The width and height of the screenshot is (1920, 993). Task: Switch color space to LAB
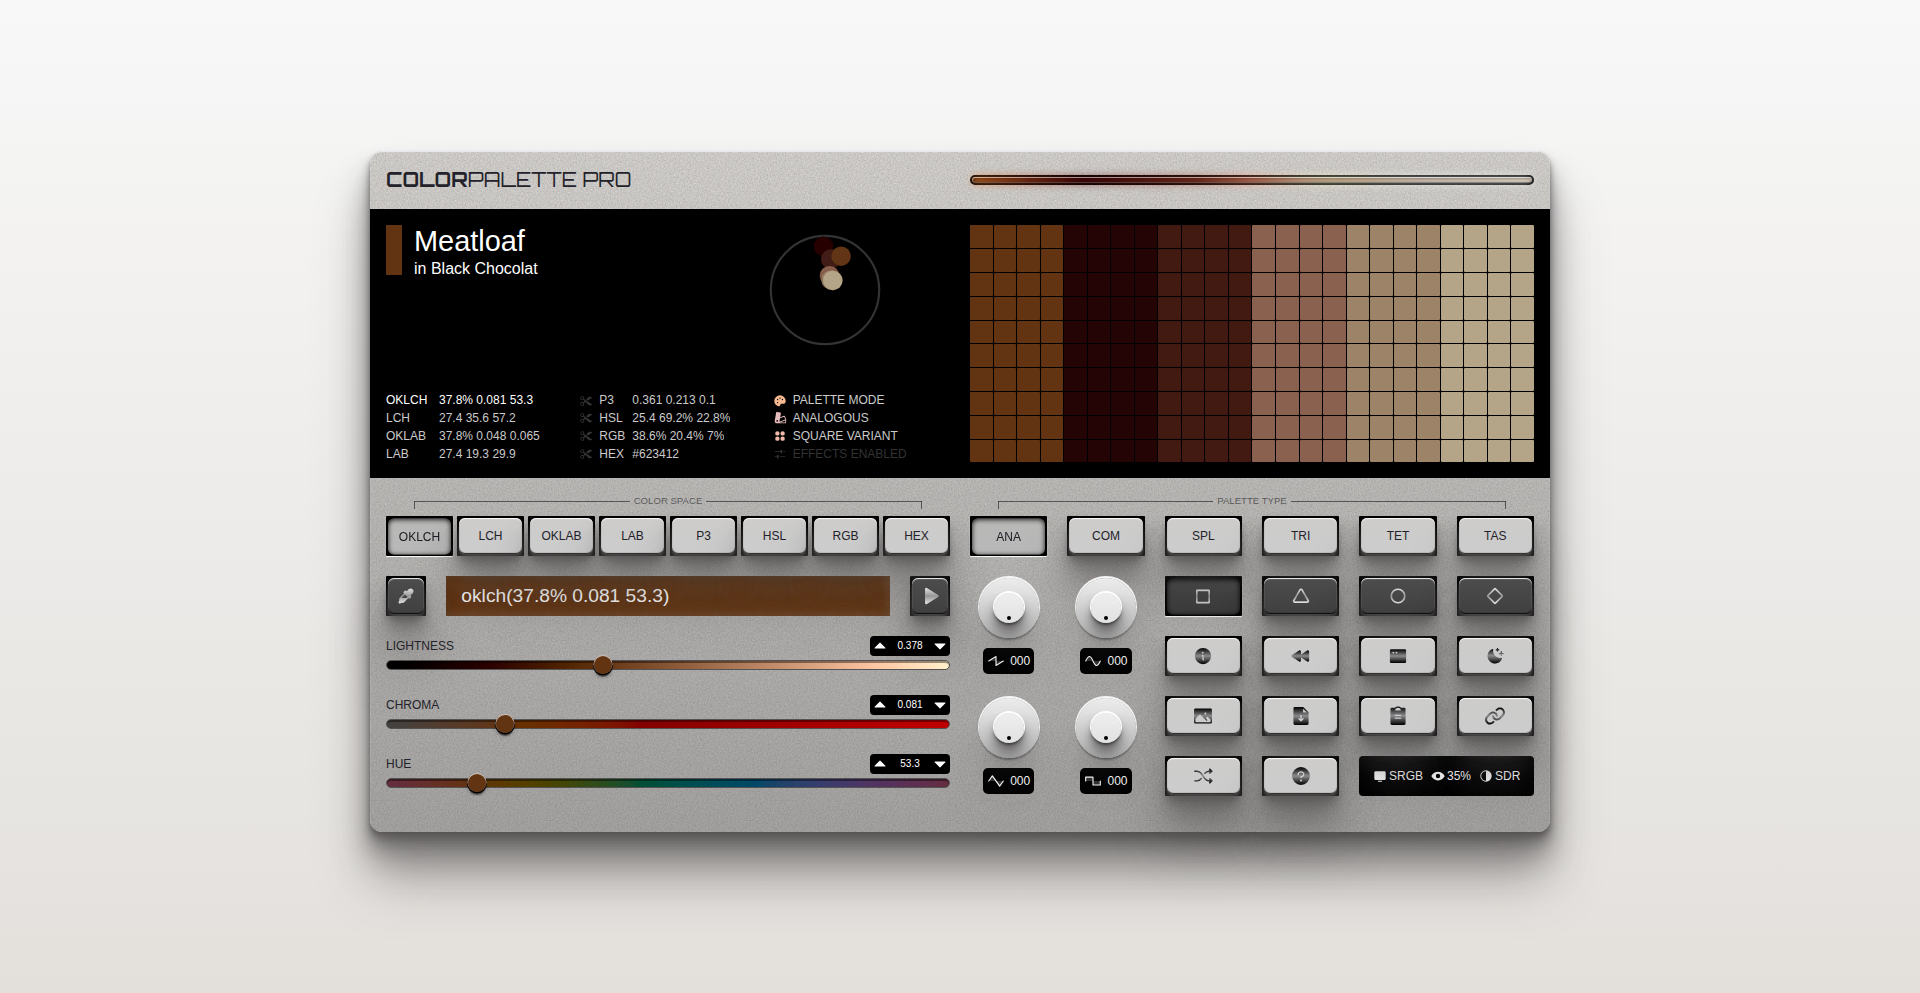[x=632, y=536]
